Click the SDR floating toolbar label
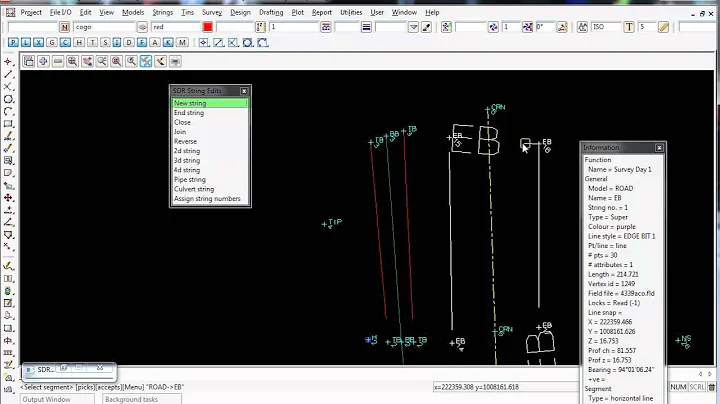 pyautogui.click(x=45, y=370)
